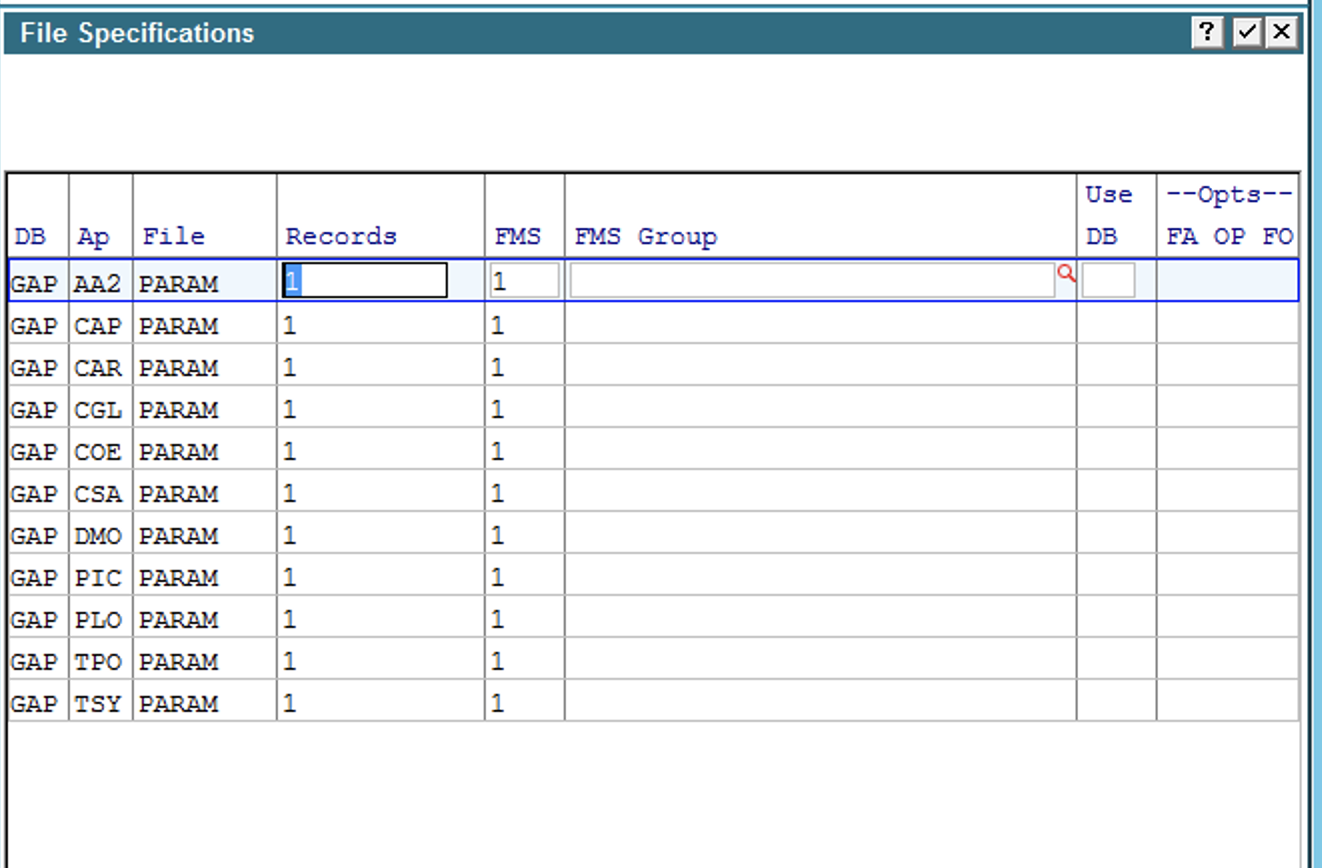The width and height of the screenshot is (1322, 868).
Task: Click the help question mark icon
Action: coord(1207,33)
